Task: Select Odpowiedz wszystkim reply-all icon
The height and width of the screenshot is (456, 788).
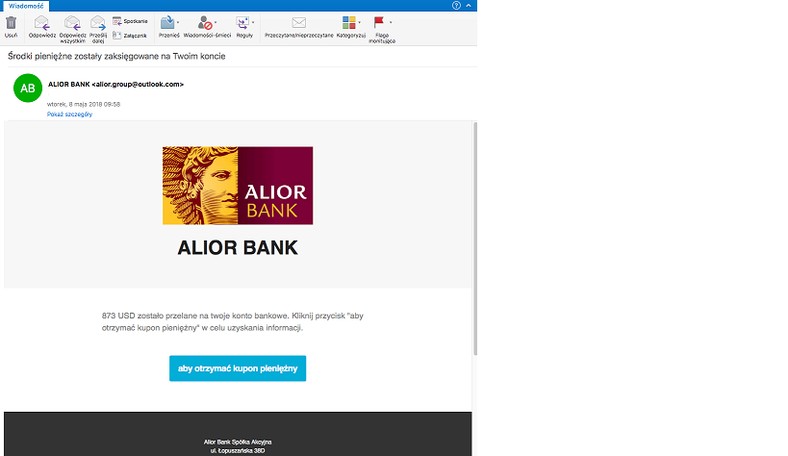Action: coord(73,23)
